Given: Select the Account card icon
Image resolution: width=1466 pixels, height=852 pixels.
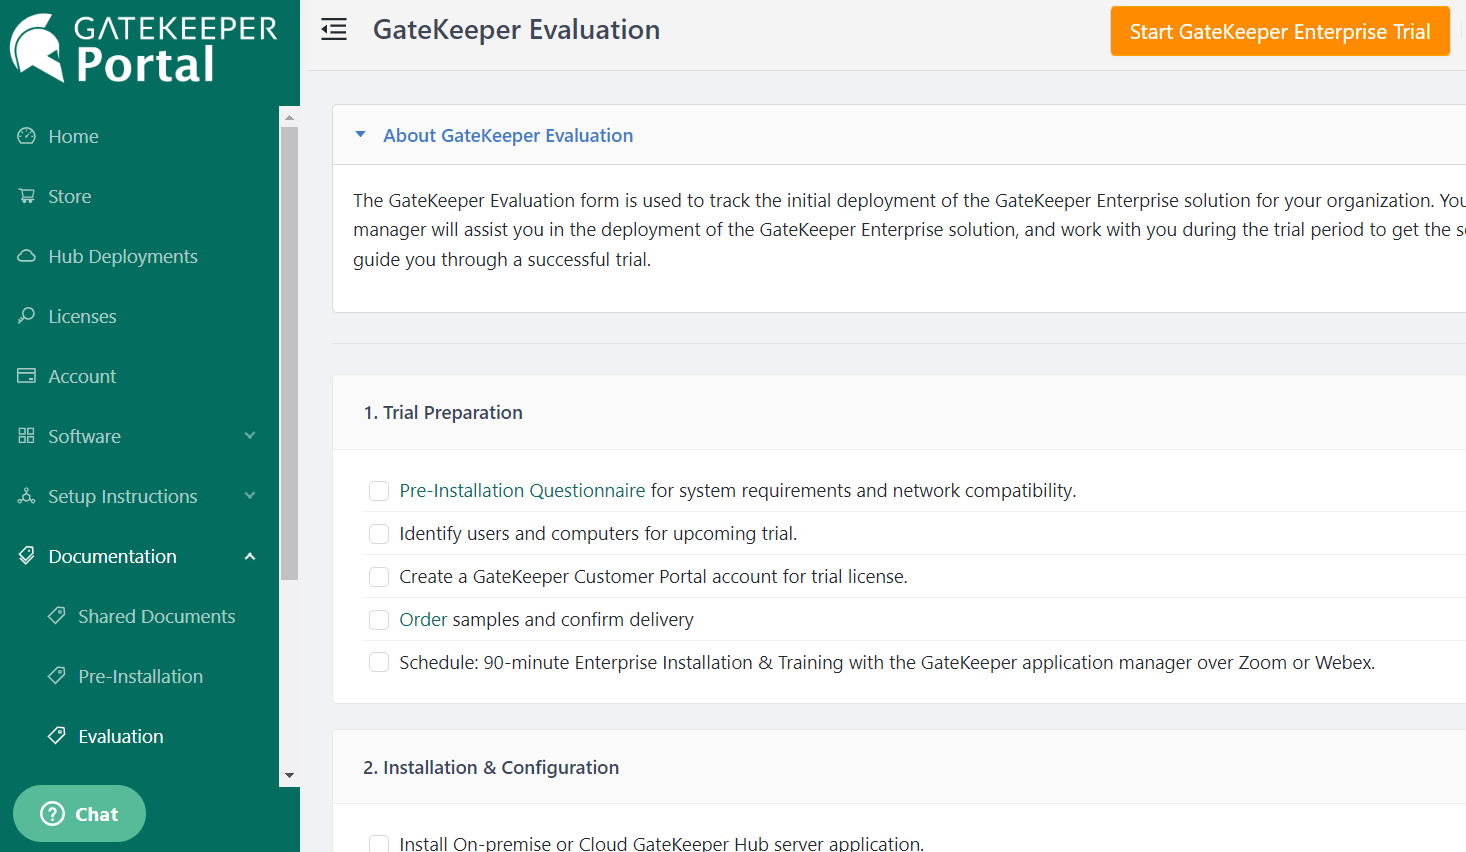Looking at the screenshot, I should pos(27,376).
